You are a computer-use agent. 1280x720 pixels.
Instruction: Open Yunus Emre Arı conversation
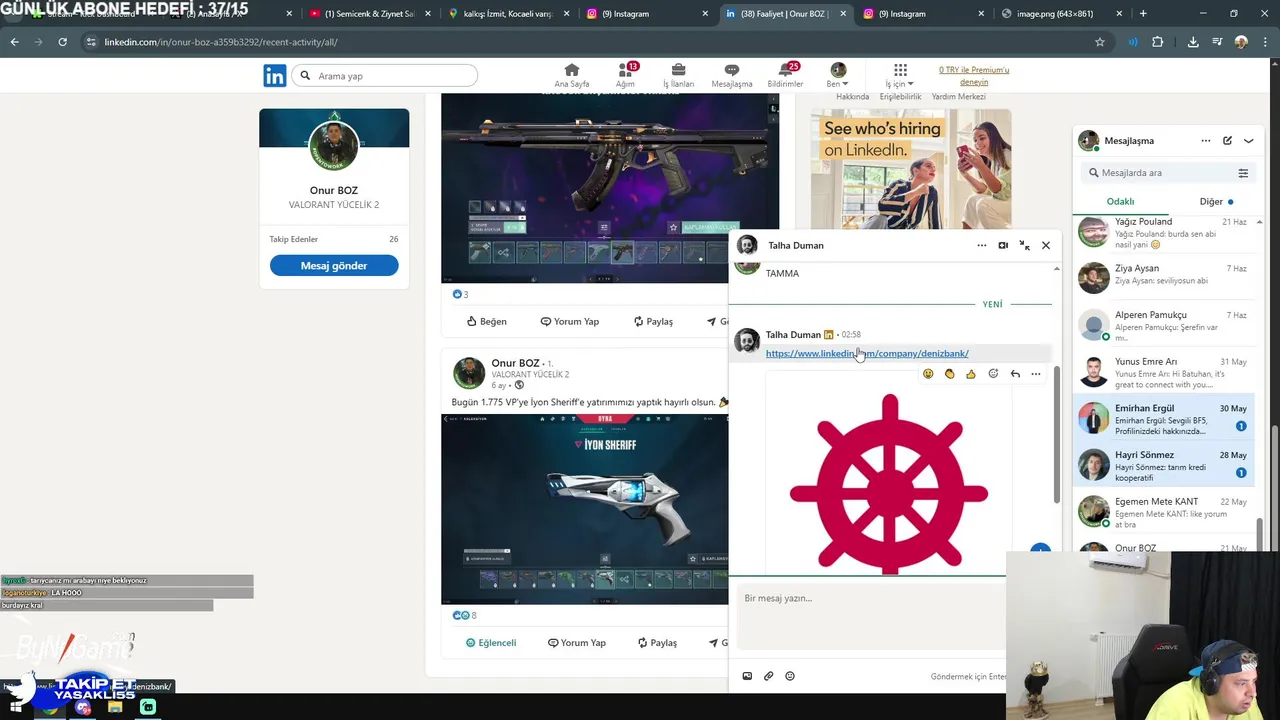[1164, 370]
